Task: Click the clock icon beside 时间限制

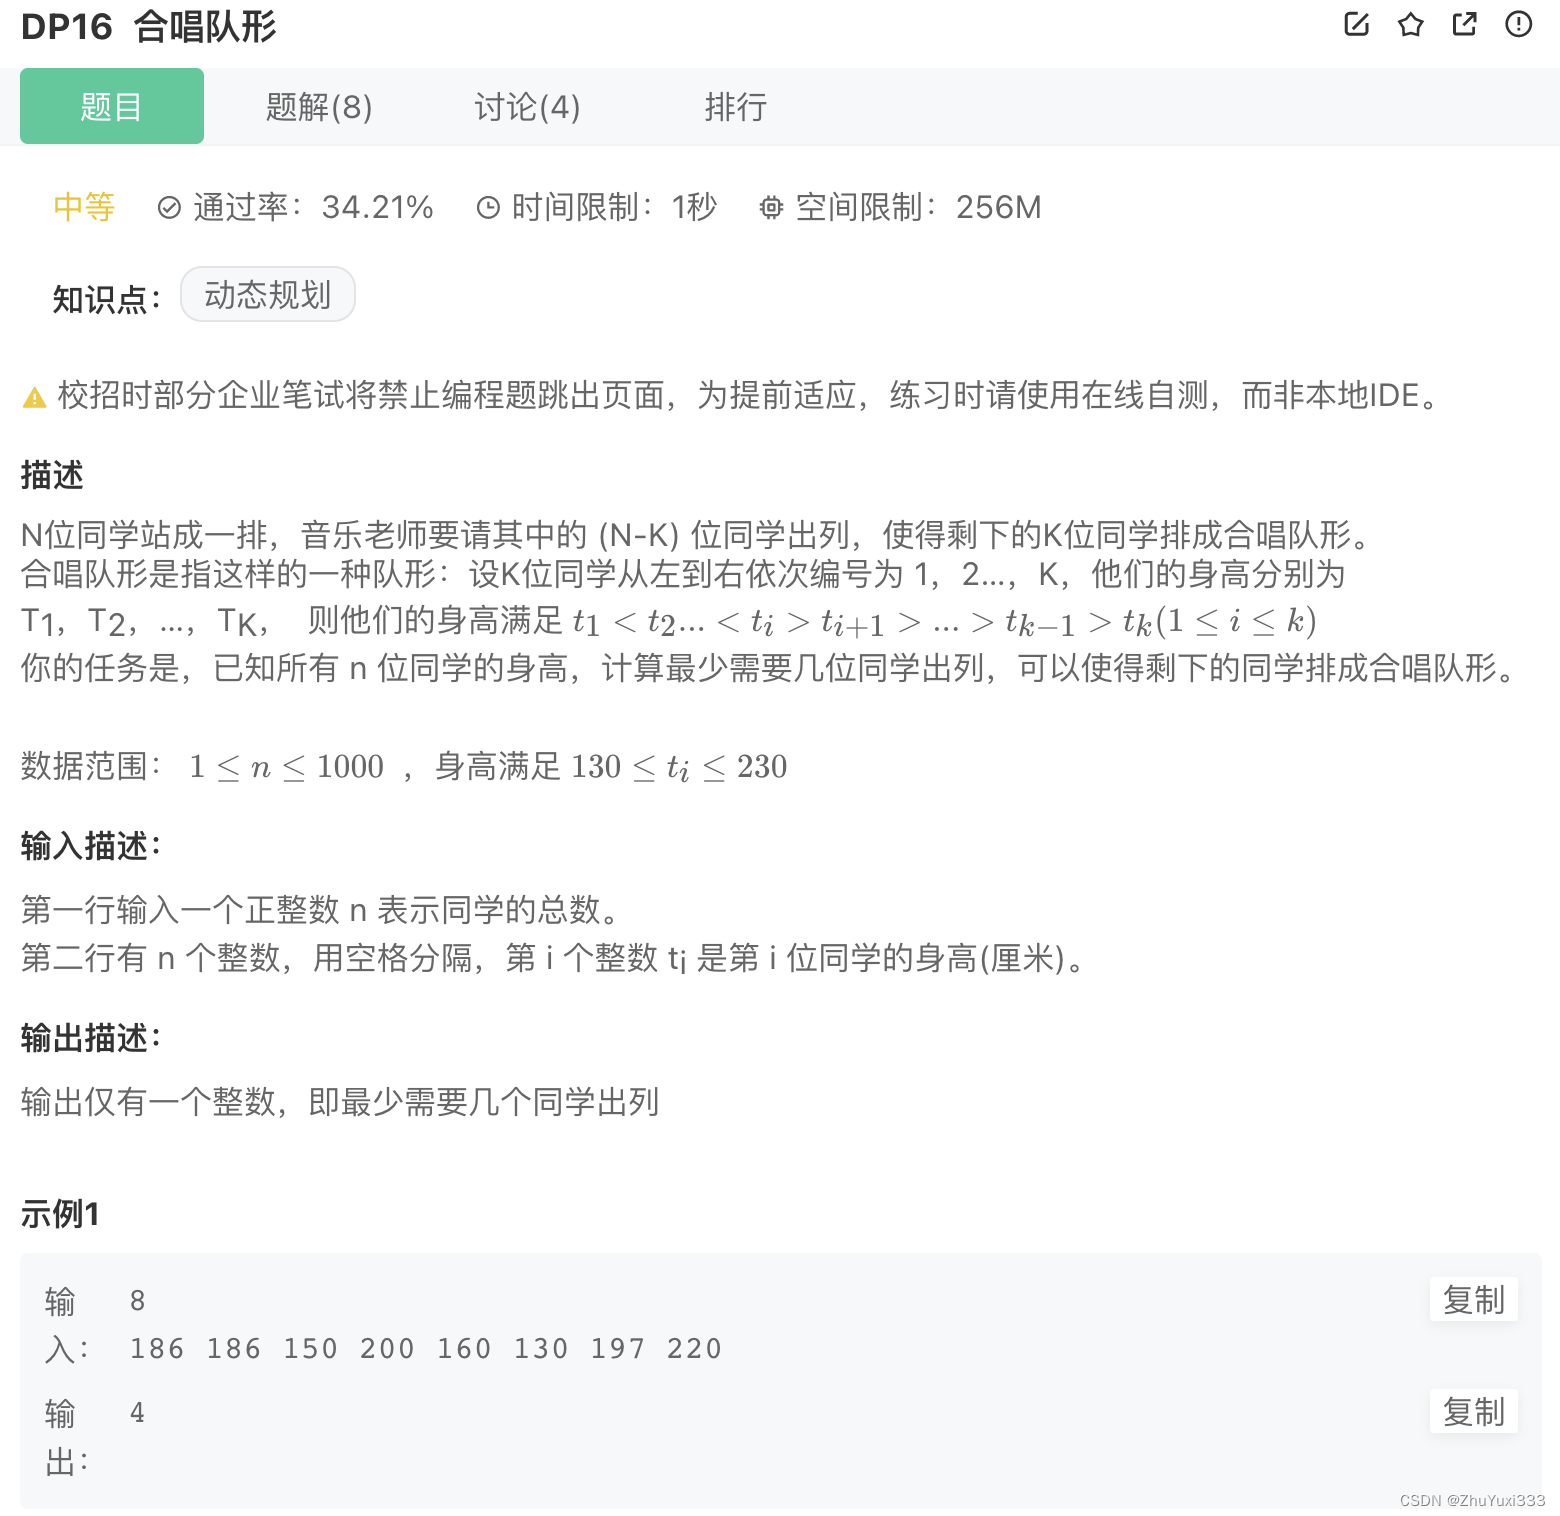Action: 487,207
